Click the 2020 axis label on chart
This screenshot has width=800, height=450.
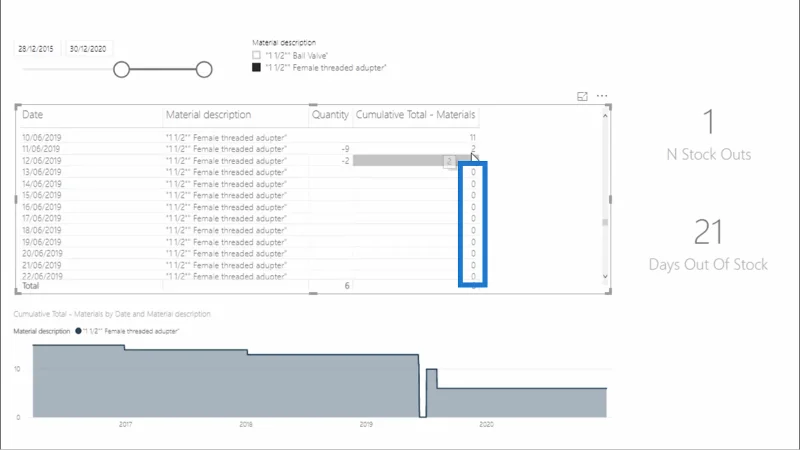(486, 424)
